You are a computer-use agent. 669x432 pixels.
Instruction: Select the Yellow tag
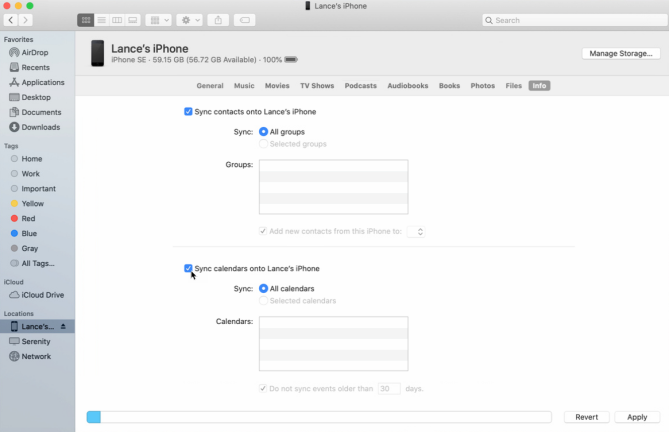point(27,203)
